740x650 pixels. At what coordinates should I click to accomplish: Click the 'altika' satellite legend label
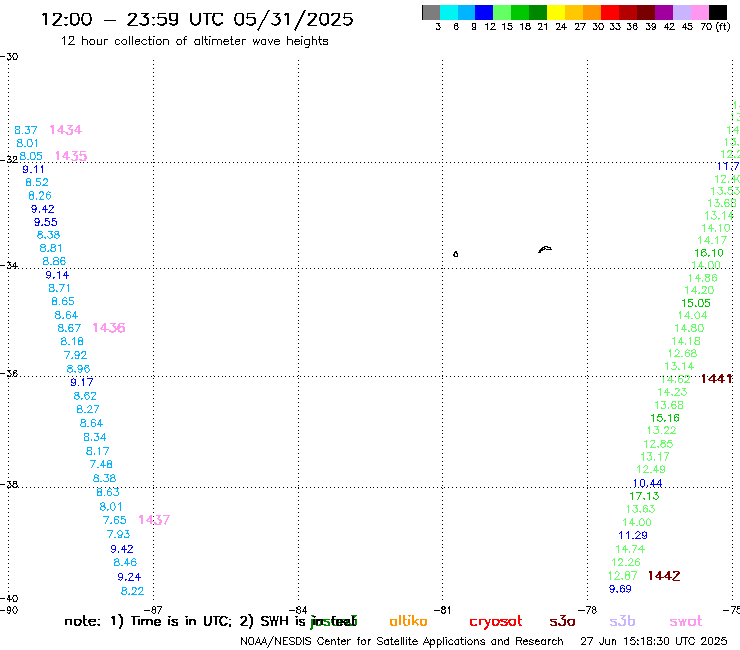[408, 621]
